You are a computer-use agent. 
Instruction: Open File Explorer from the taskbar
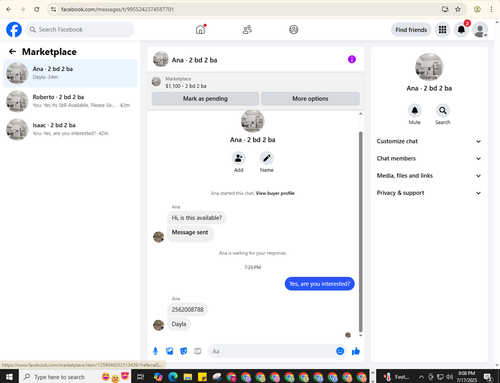pyautogui.click(x=188, y=377)
